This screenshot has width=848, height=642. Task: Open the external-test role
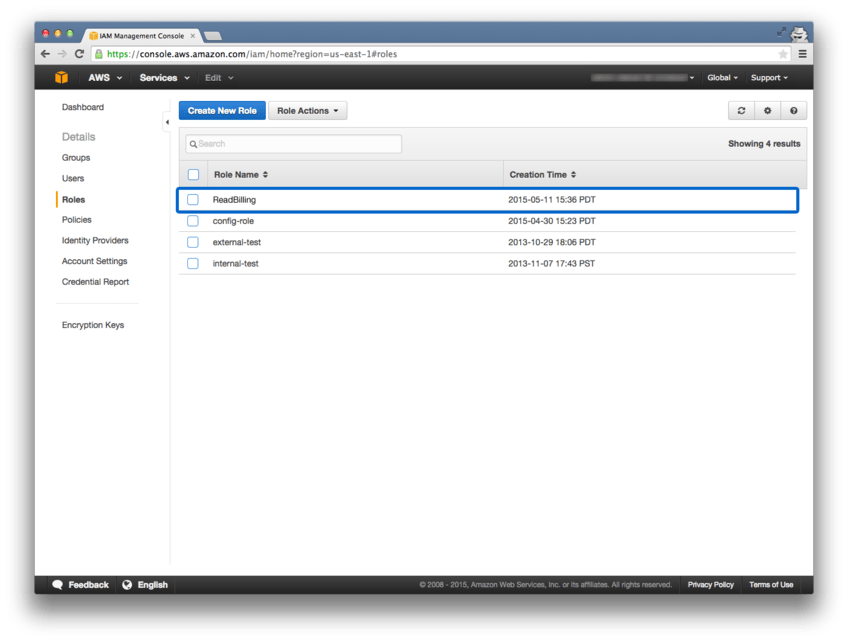[236, 242]
